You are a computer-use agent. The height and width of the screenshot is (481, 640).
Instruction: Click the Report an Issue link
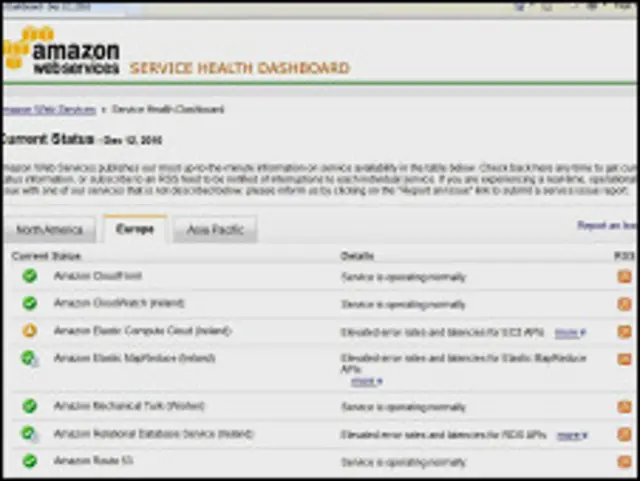[607, 225]
